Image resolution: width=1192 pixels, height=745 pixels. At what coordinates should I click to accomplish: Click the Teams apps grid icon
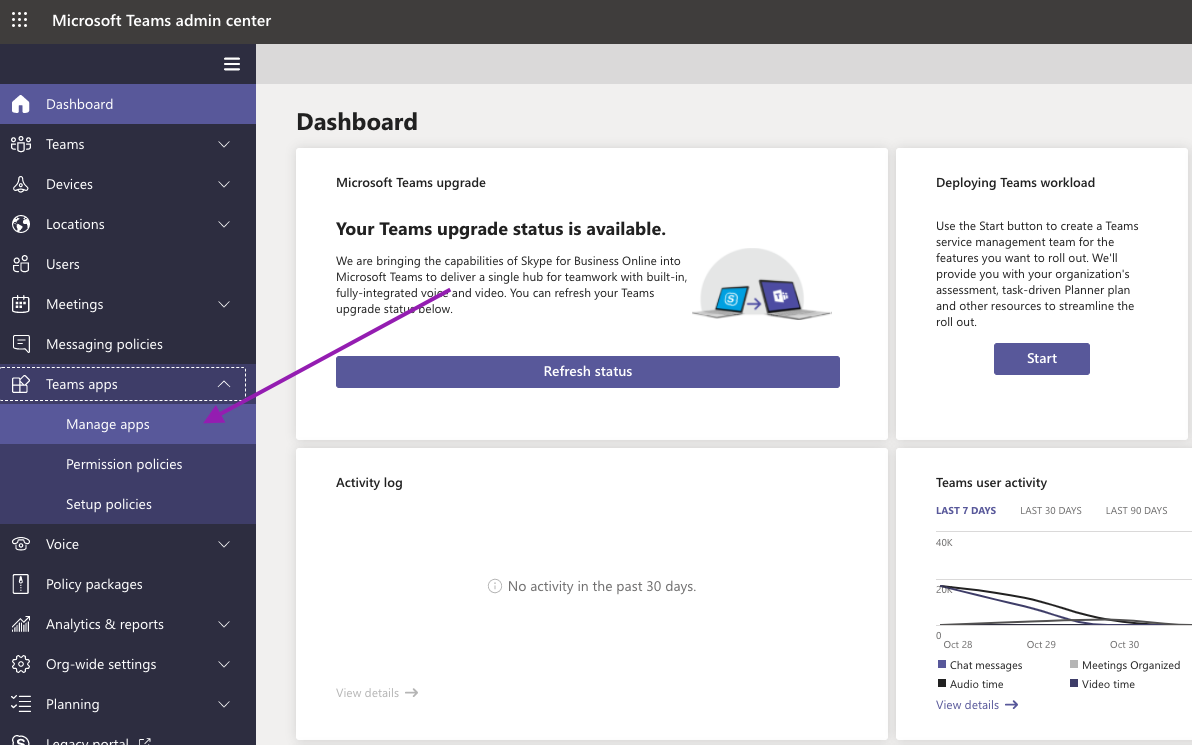(x=21, y=384)
